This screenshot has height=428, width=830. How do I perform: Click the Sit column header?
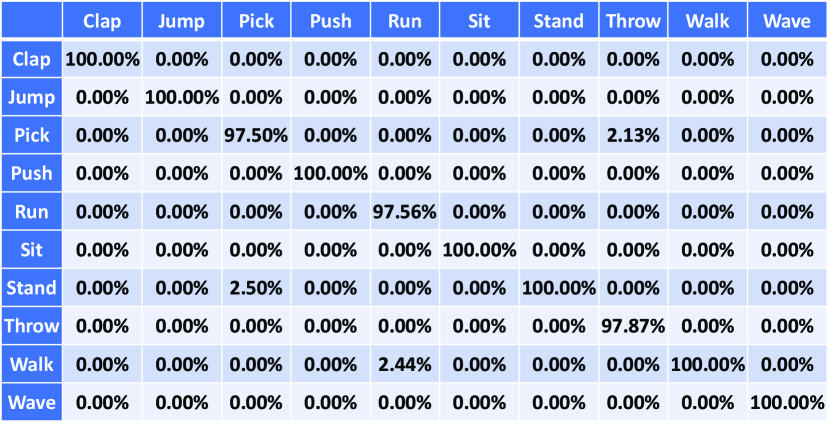[x=479, y=21]
